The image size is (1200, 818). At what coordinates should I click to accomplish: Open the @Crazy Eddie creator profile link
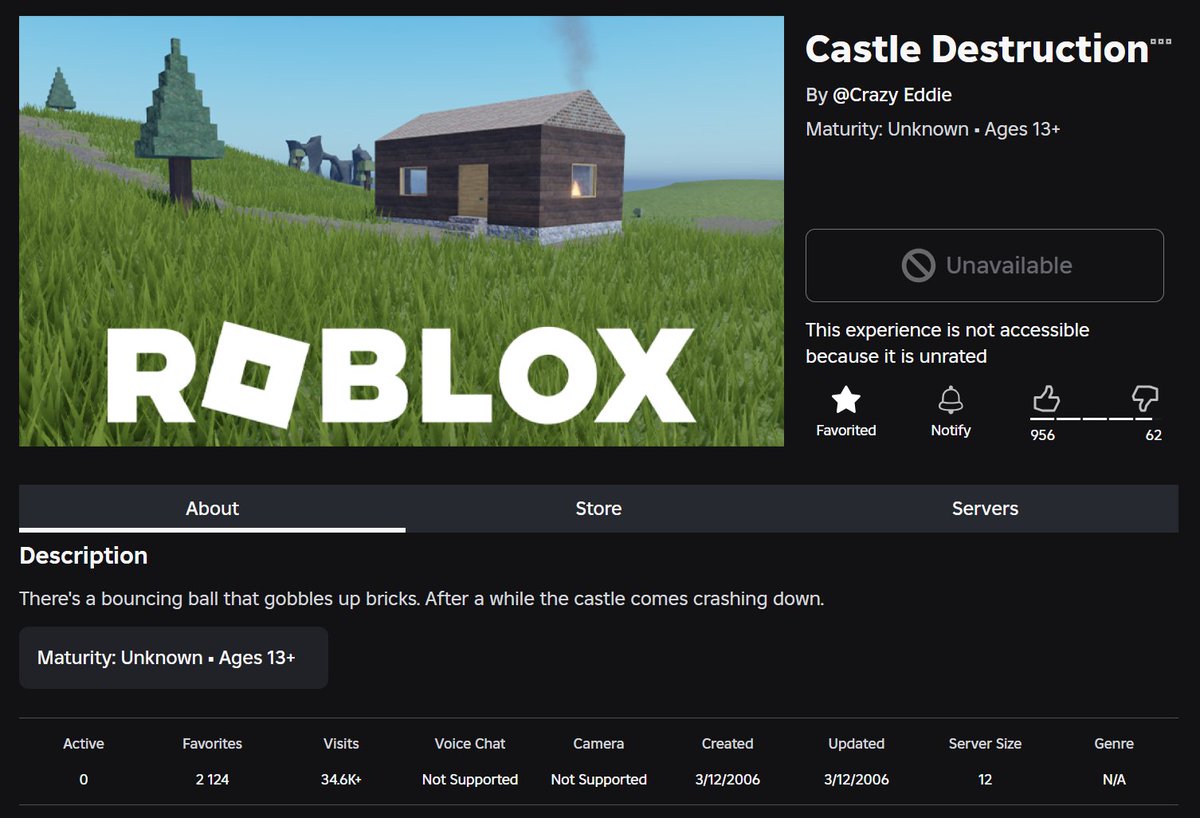[892, 95]
